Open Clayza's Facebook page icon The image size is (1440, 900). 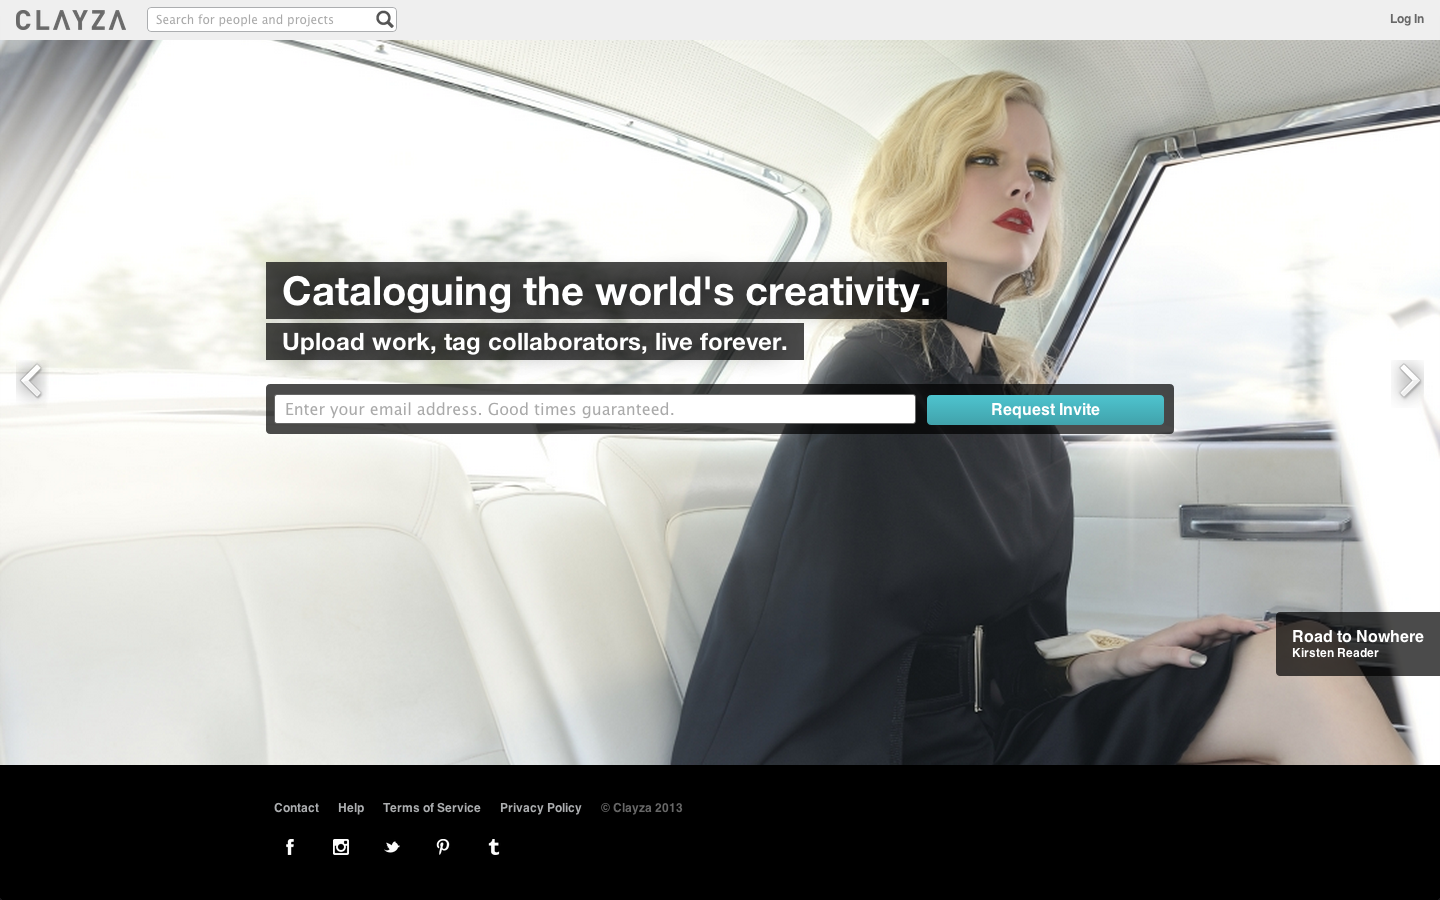tap(290, 847)
